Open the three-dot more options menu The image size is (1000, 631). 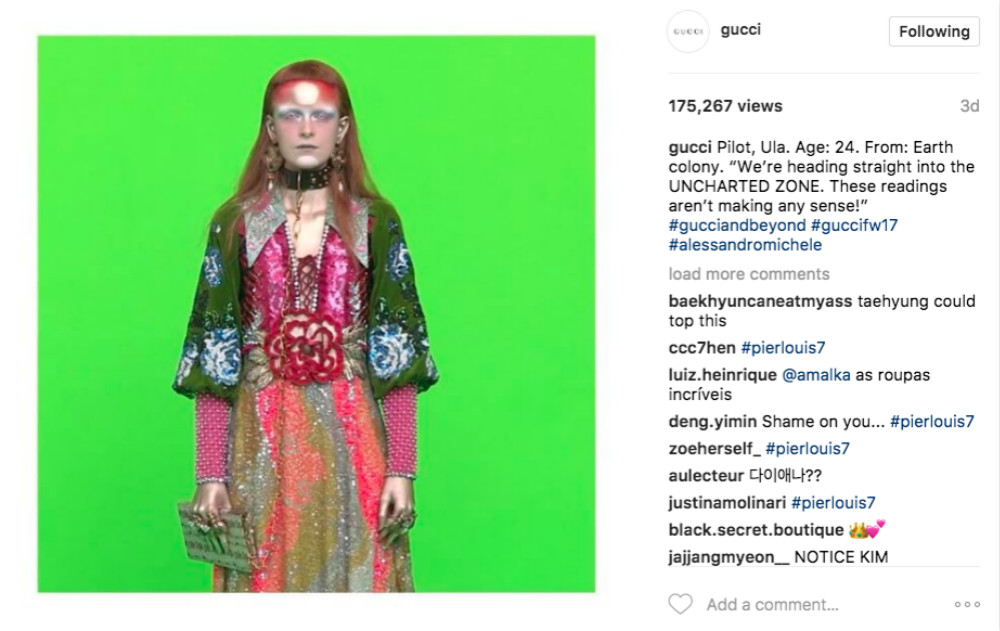click(x=967, y=604)
